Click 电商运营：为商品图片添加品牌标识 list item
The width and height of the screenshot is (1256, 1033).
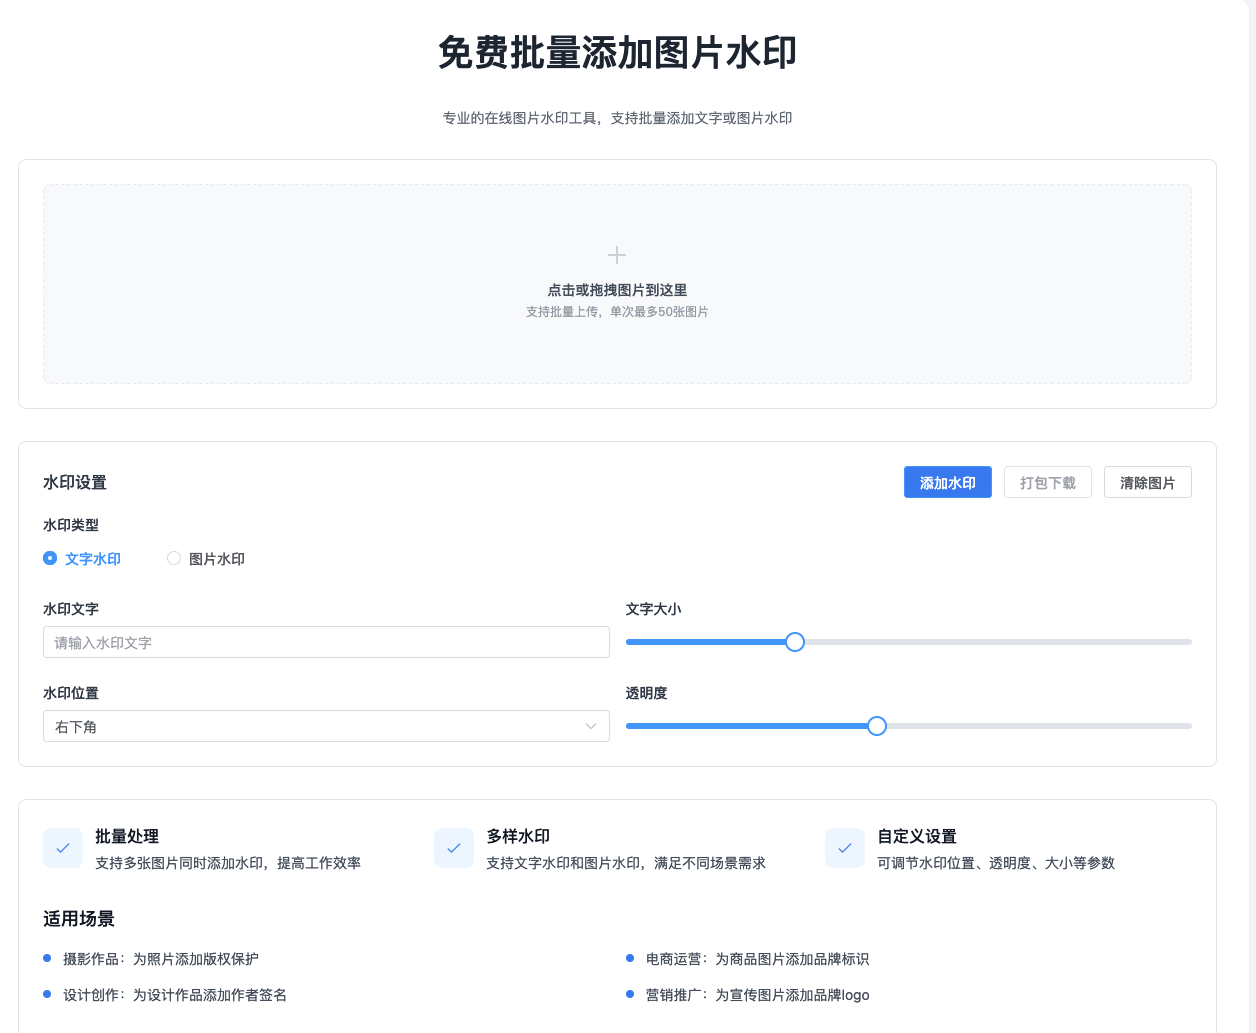click(x=757, y=959)
